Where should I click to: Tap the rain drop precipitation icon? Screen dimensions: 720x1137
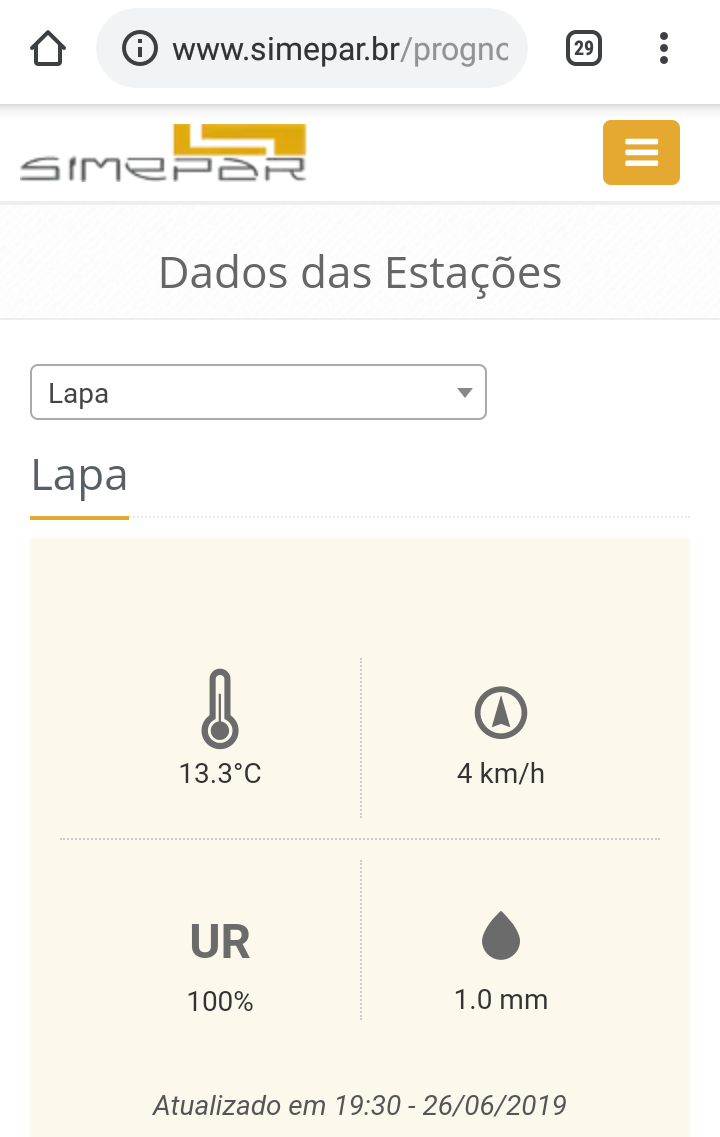click(x=501, y=935)
